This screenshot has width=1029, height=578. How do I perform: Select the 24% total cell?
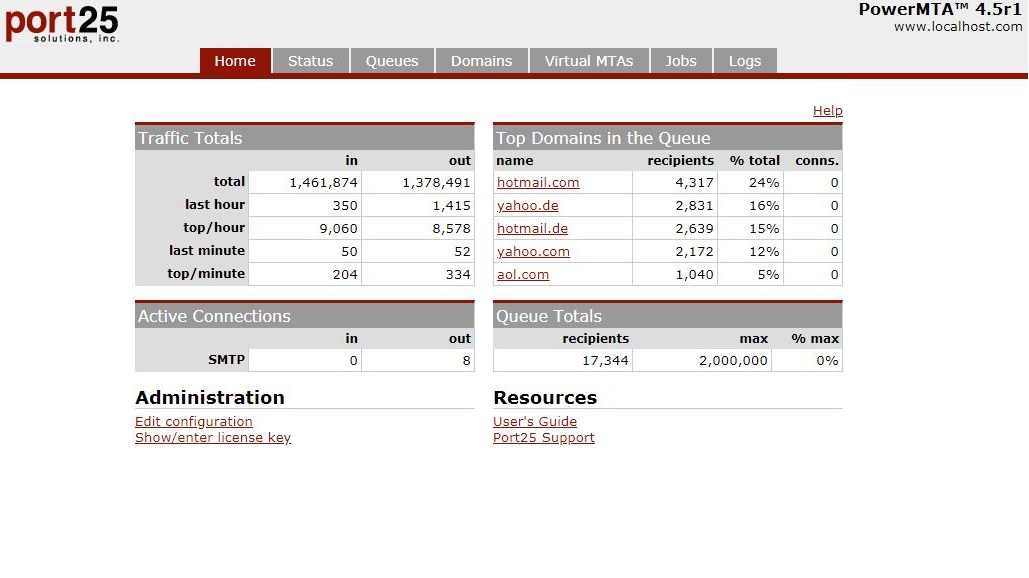coord(751,182)
